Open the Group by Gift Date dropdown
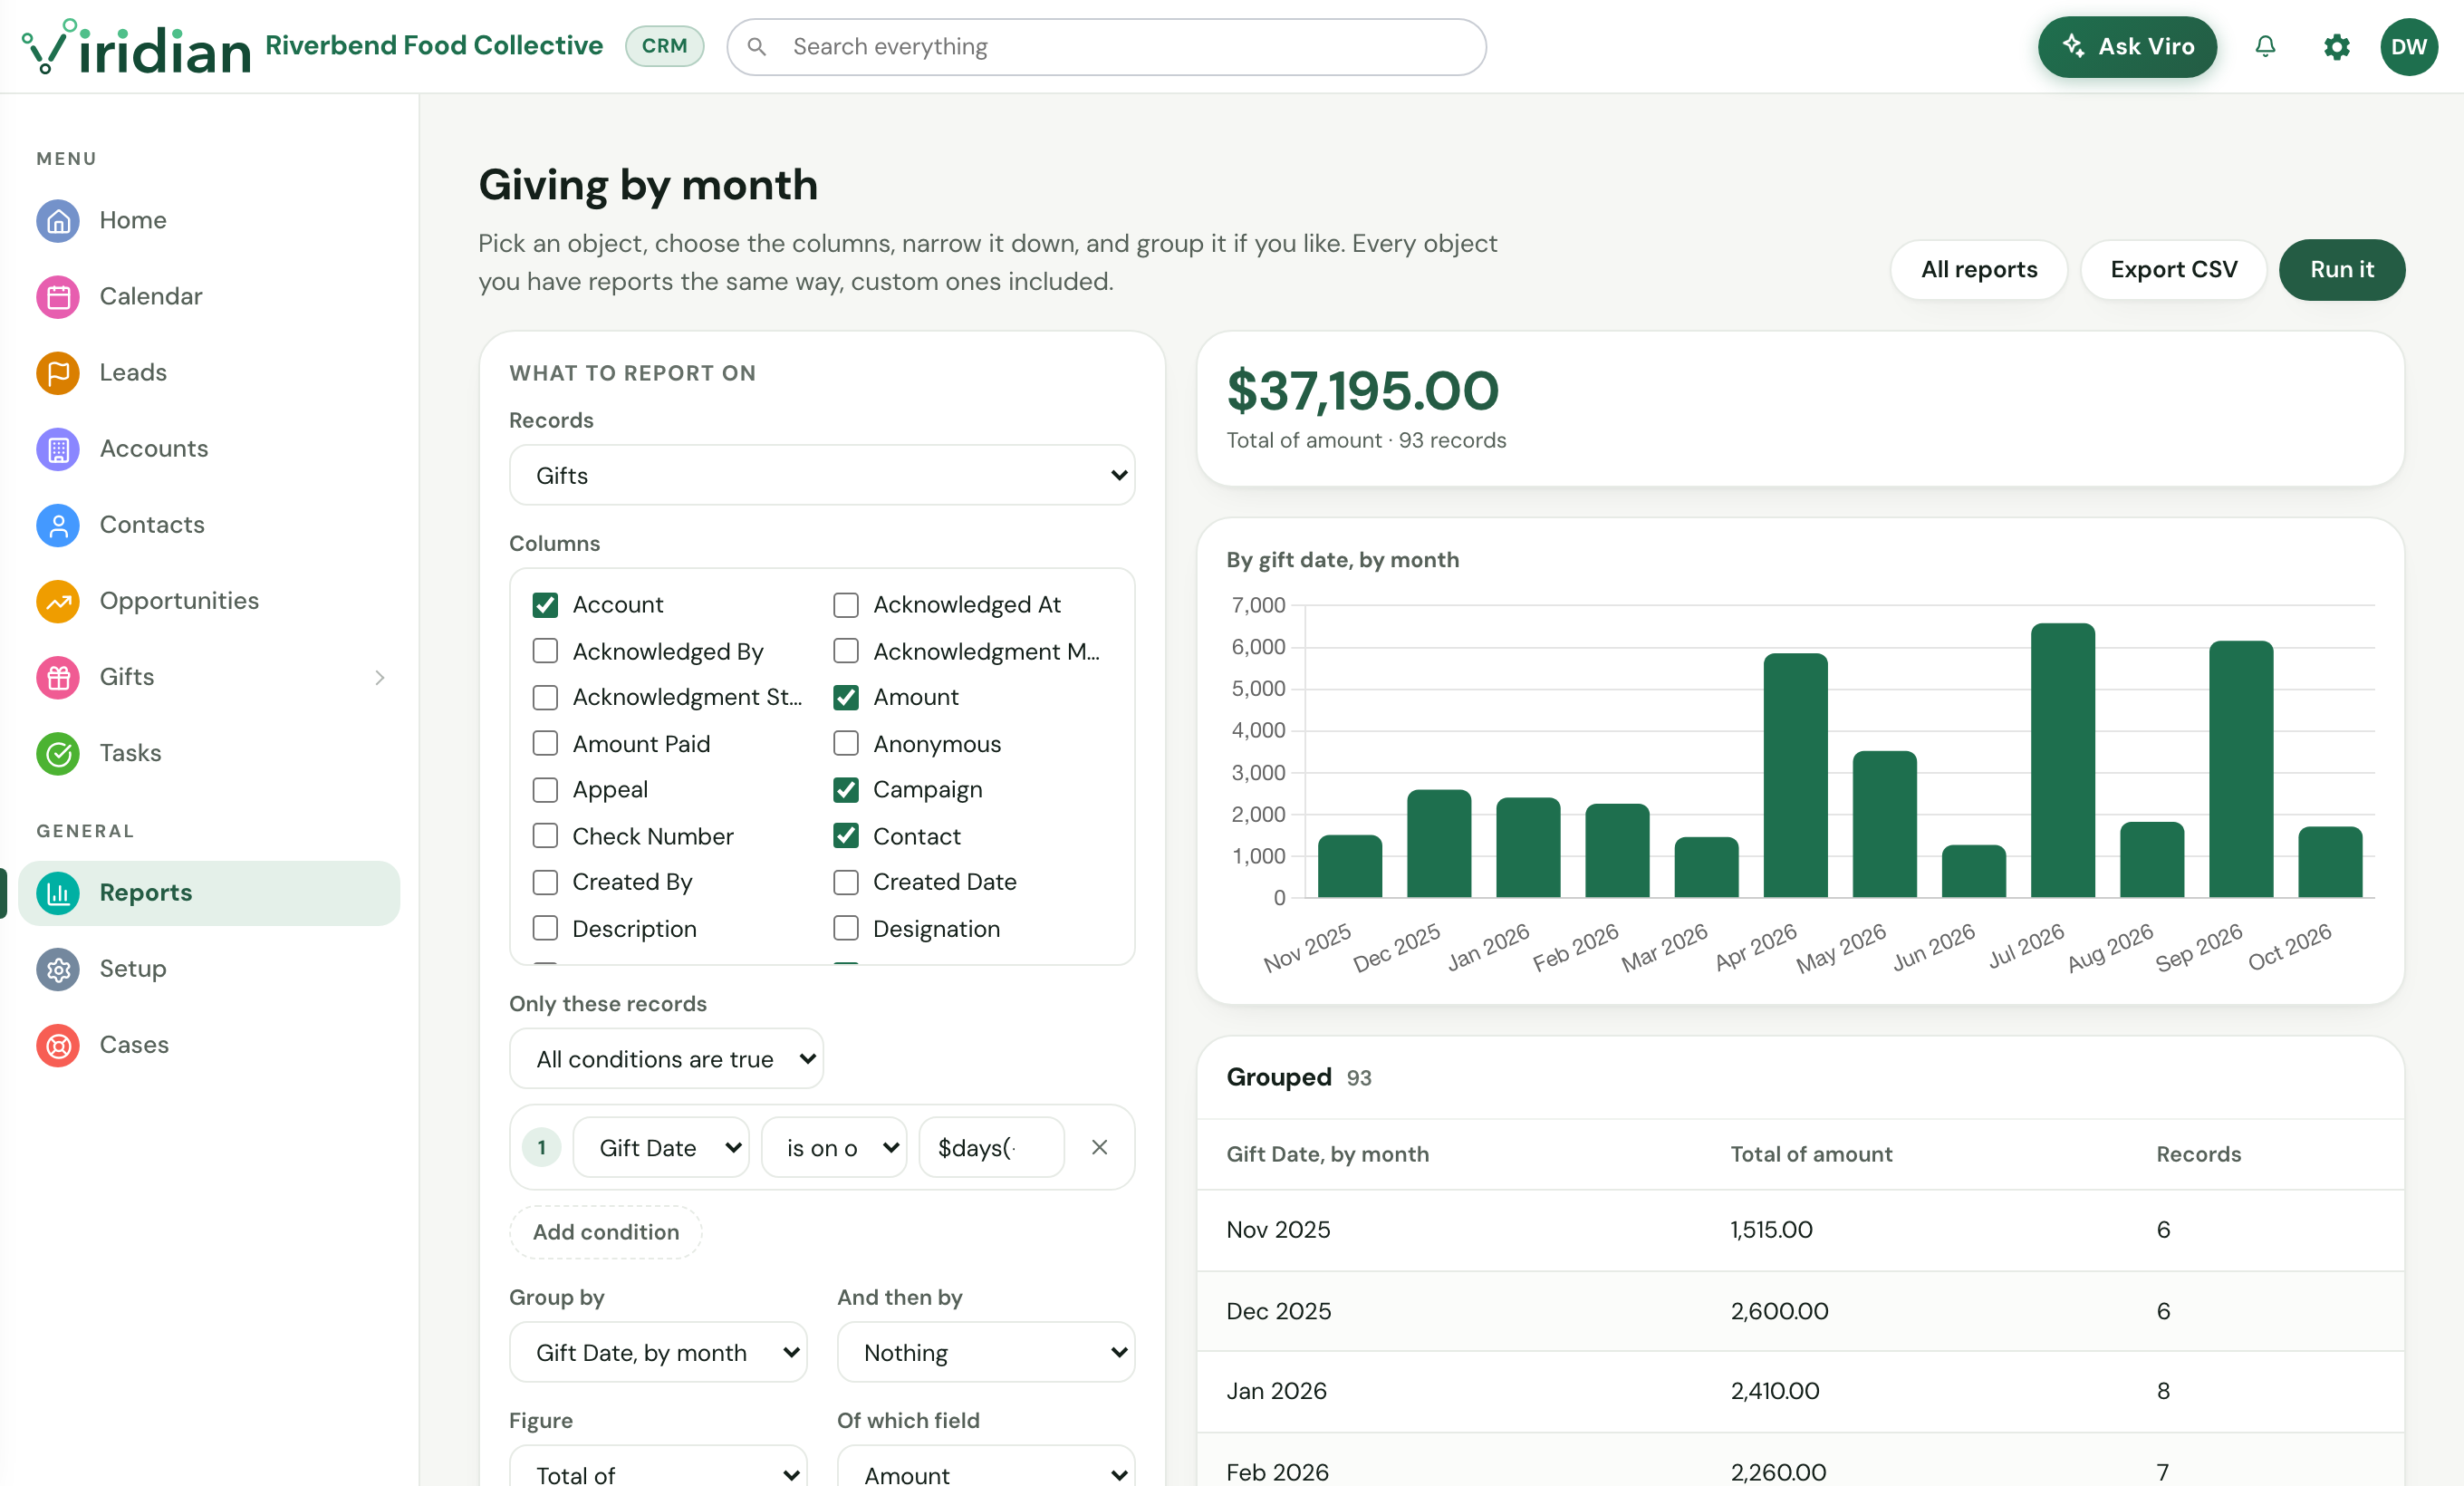The width and height of the screenshot is (2464, 1486). point(658,1352)
